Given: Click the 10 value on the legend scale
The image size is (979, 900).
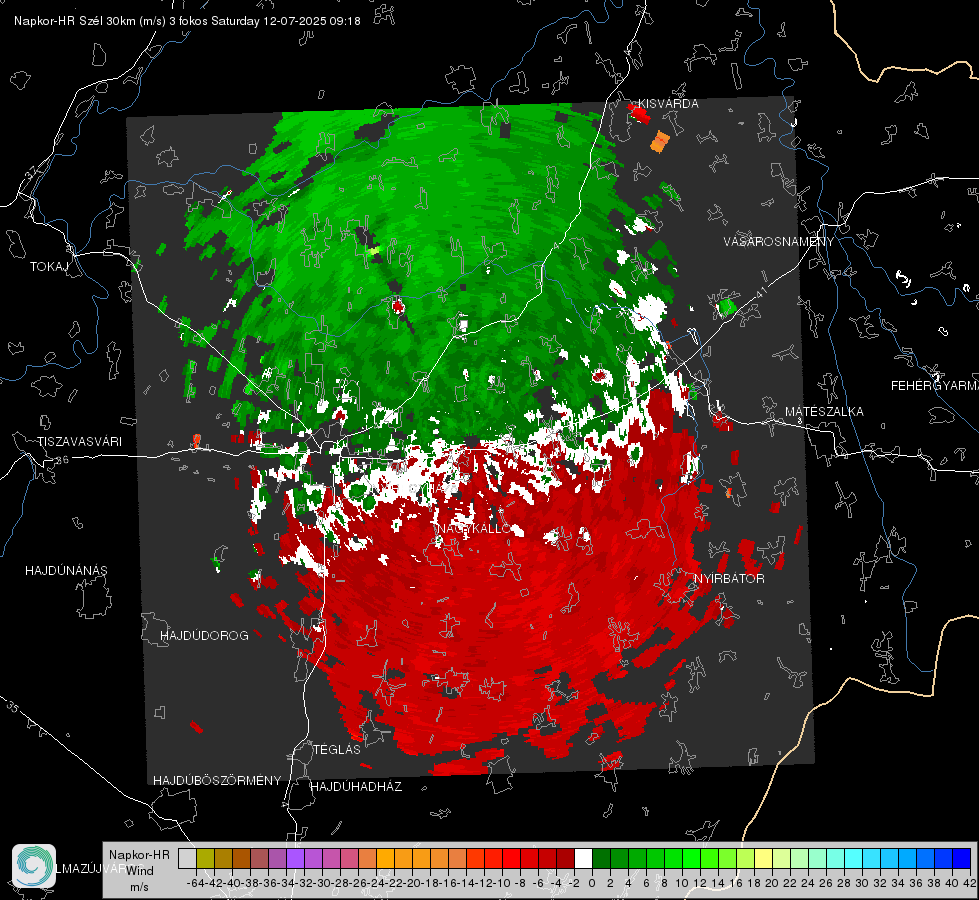Looking at the screenshot, I should click(682, 883).
